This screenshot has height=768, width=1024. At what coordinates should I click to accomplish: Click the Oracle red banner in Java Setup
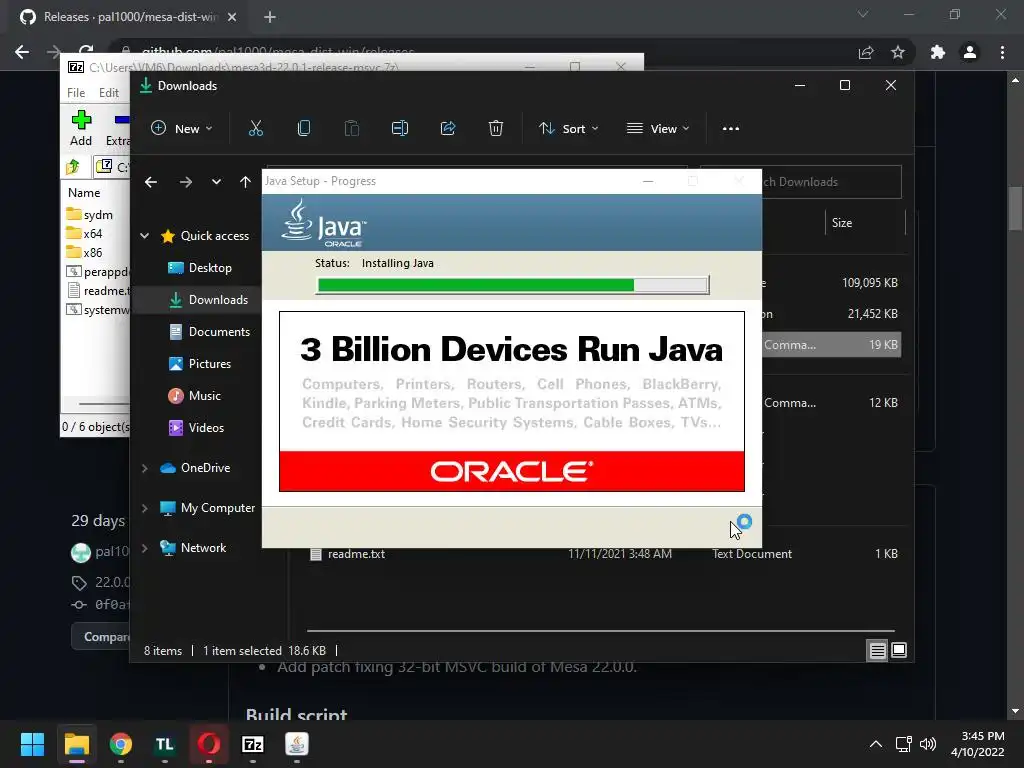point(512,471)
